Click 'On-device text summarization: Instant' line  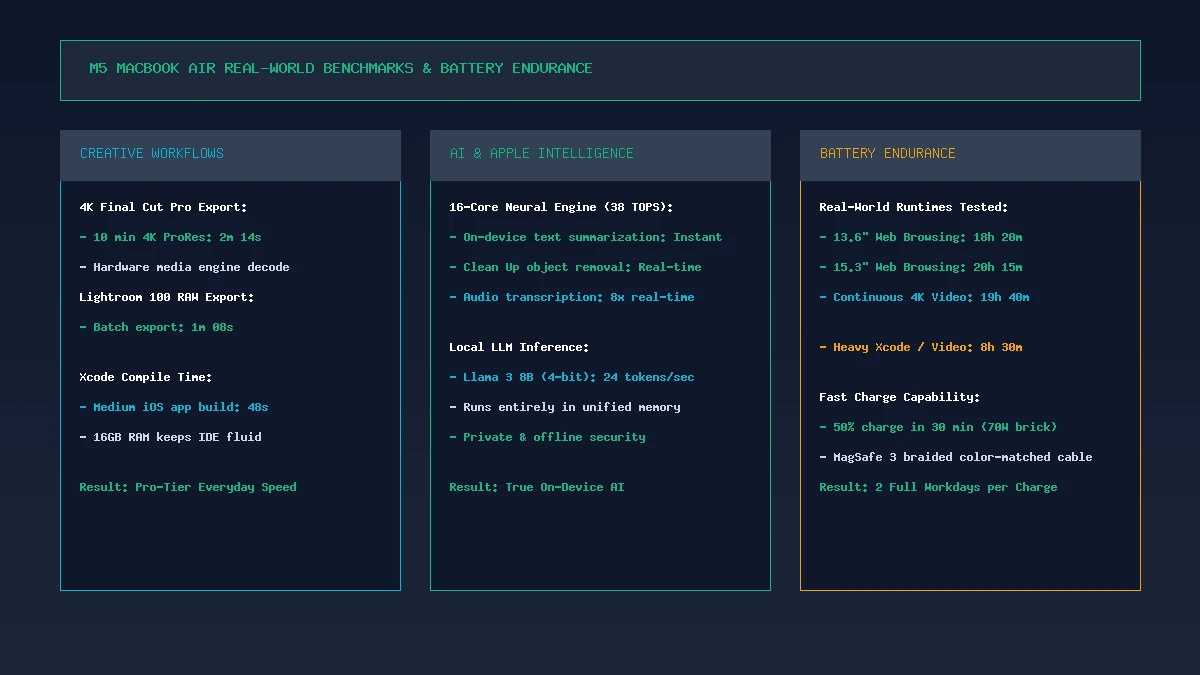585,237
